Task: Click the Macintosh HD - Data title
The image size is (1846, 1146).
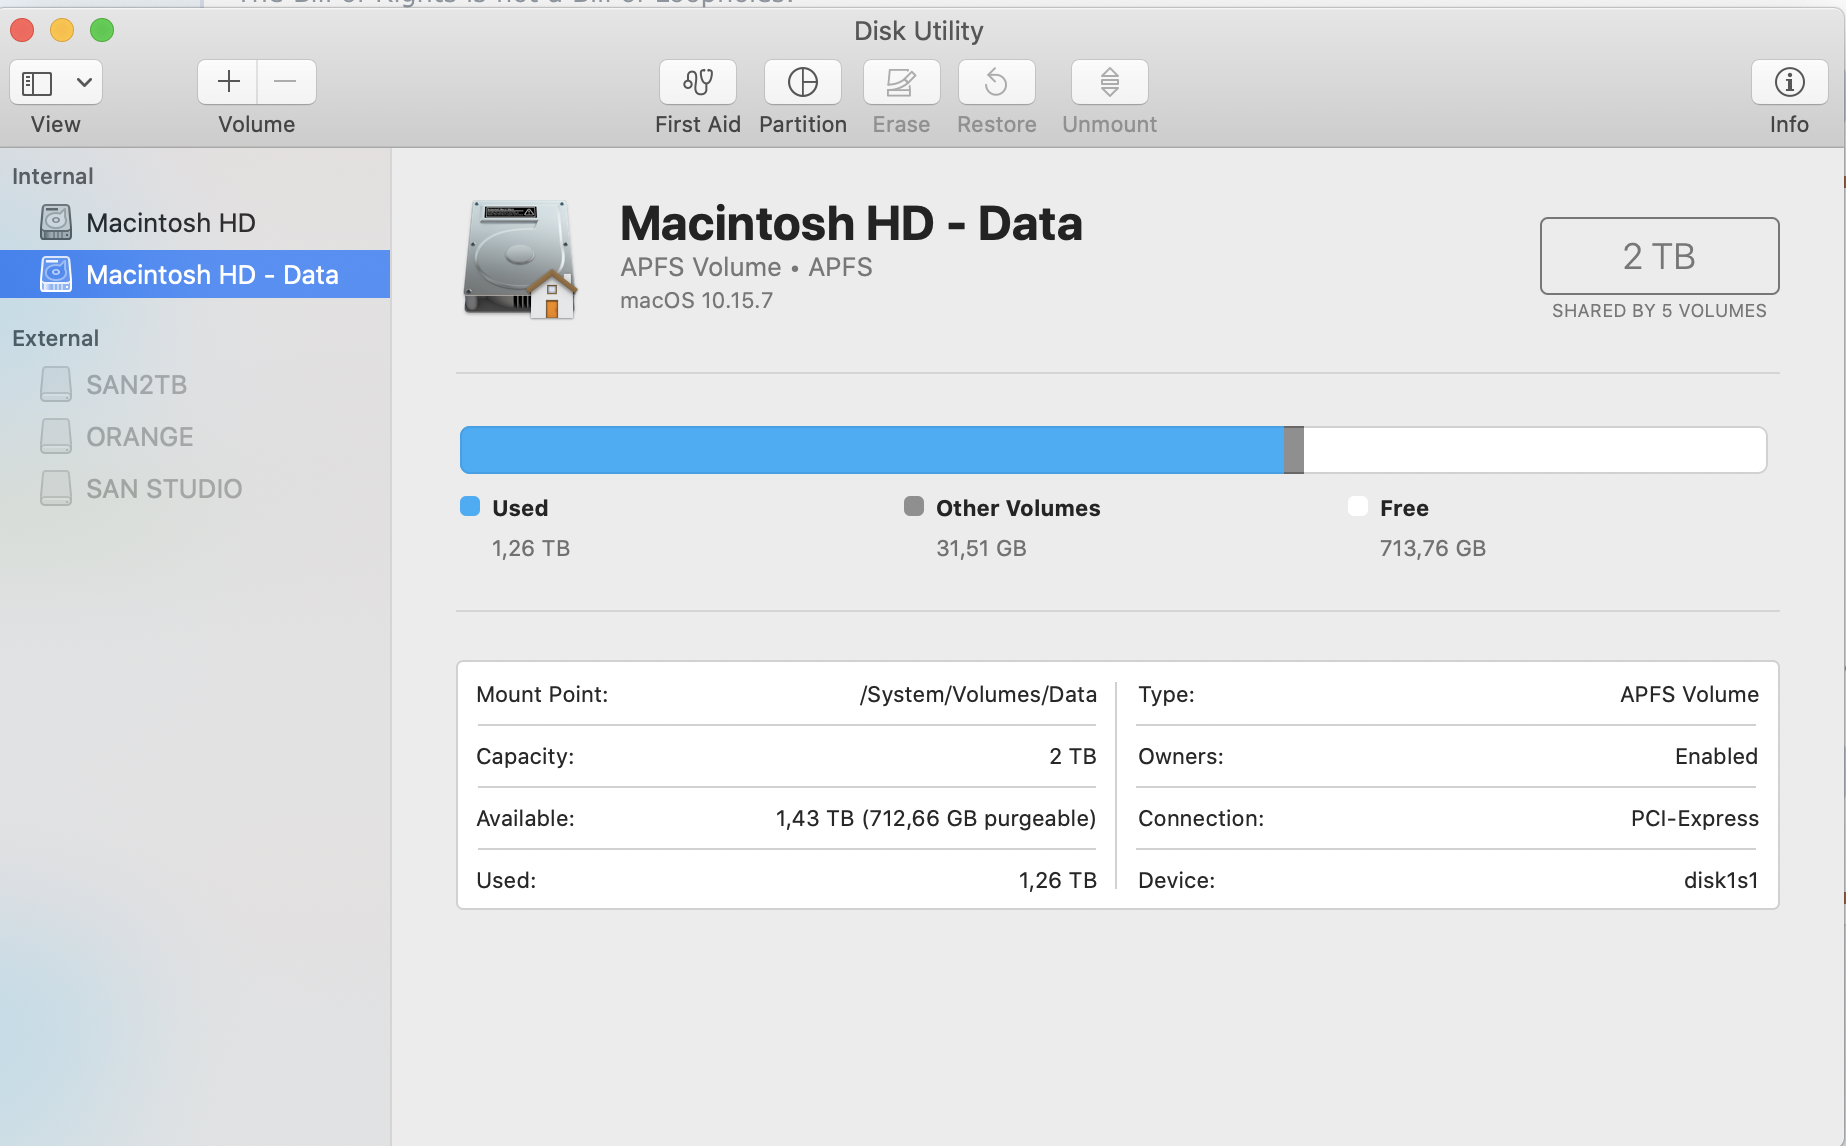Action: click(851, 223)
